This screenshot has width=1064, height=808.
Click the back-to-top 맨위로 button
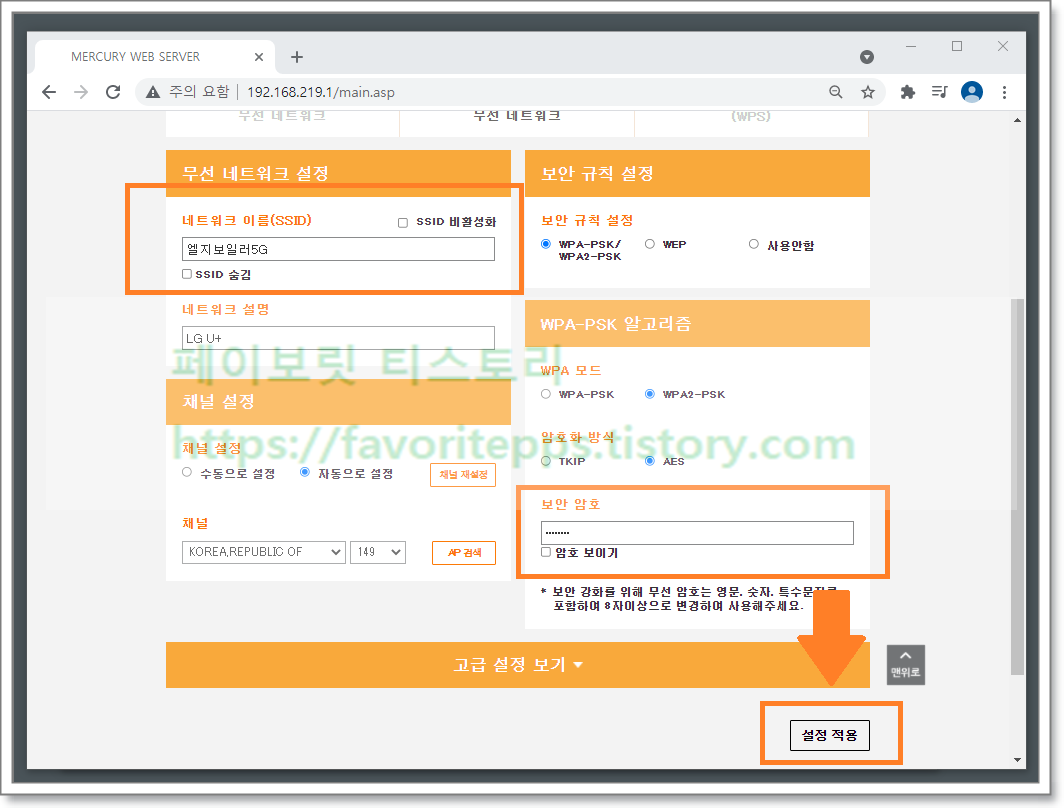(x=905, y=664)
